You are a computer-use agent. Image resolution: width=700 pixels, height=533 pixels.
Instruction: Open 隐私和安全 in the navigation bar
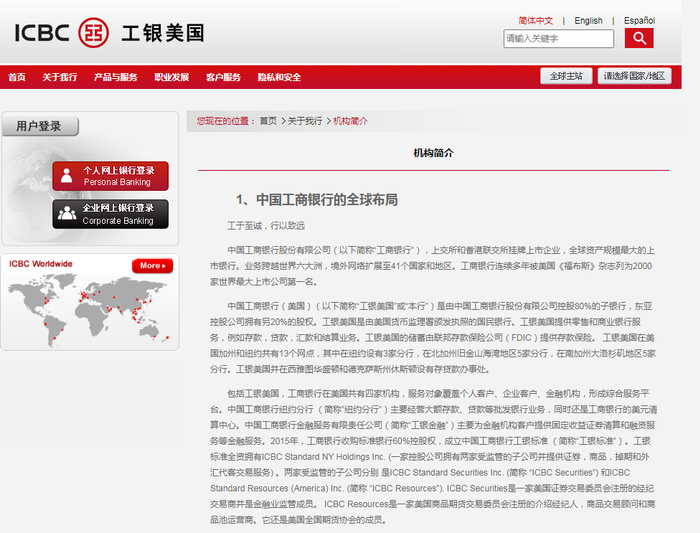[x=279, y=77]
